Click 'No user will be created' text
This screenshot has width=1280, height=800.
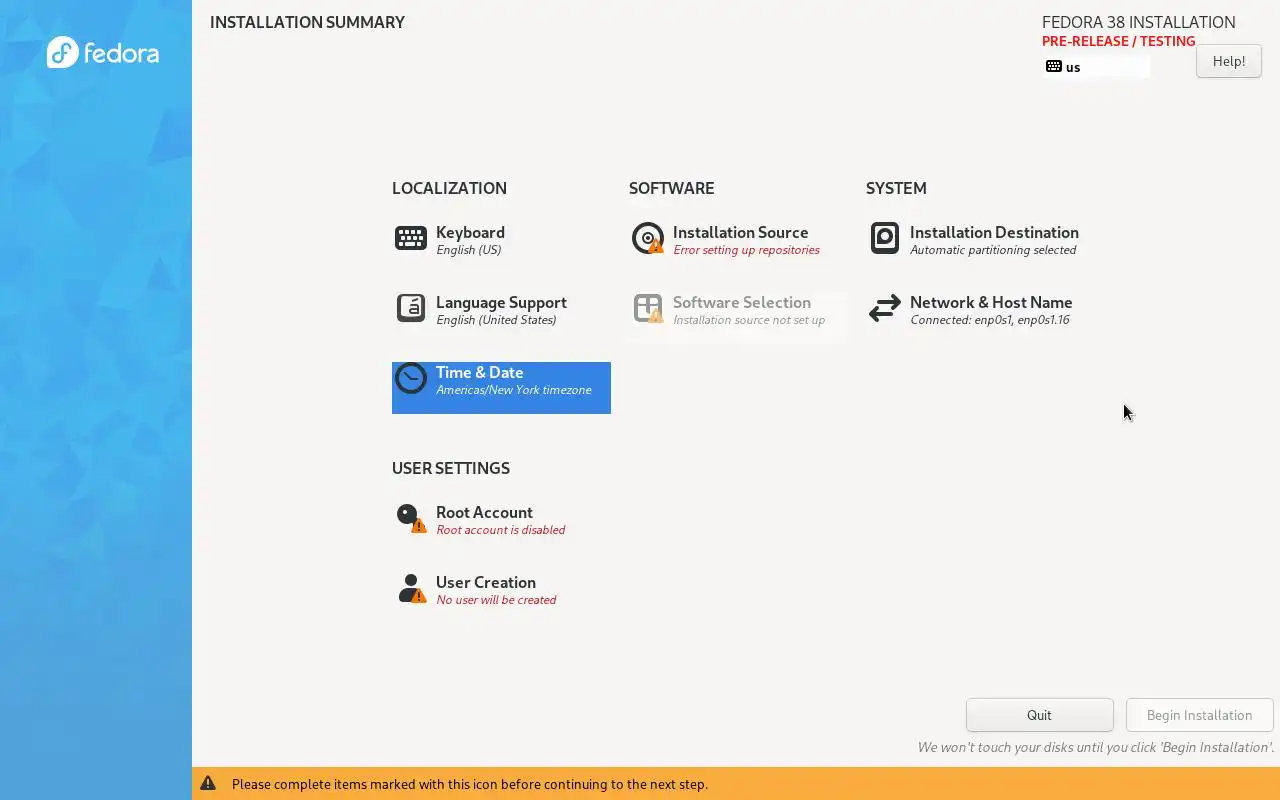[x=496, y=600]
